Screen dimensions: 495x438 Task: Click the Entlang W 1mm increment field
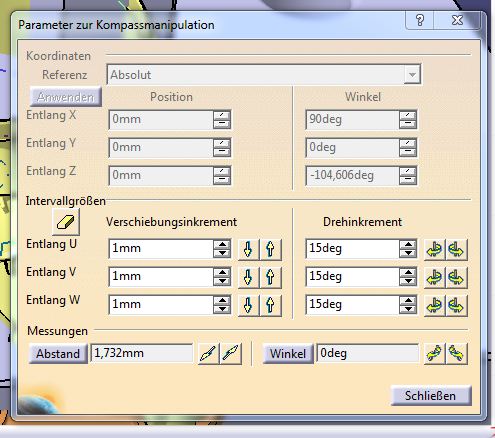click(x=161, y=305)
